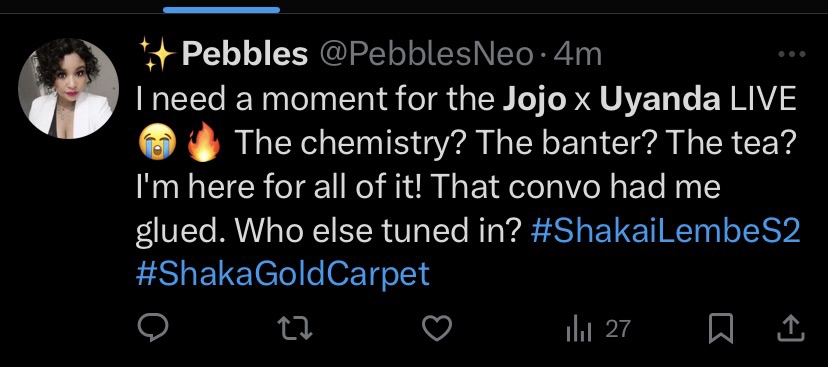Viewport: 828px width, 367px height.
Task: Click the 4m timestamp of the tweet
Action: [577, 54]
